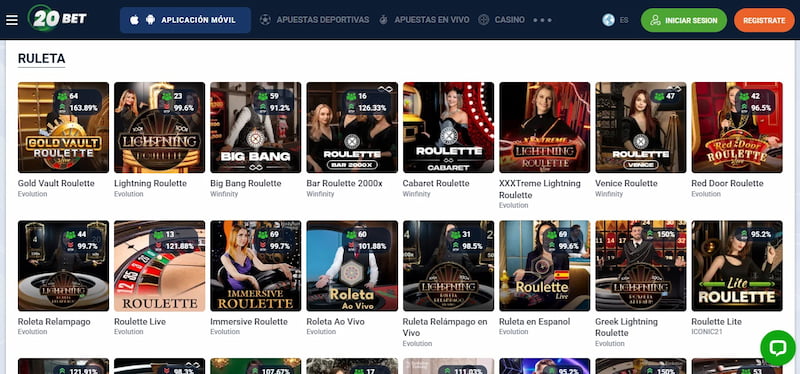Screen dimensions: 800x374
Task: Click the ICONIC21 provider label
Action: pos(706,332)
